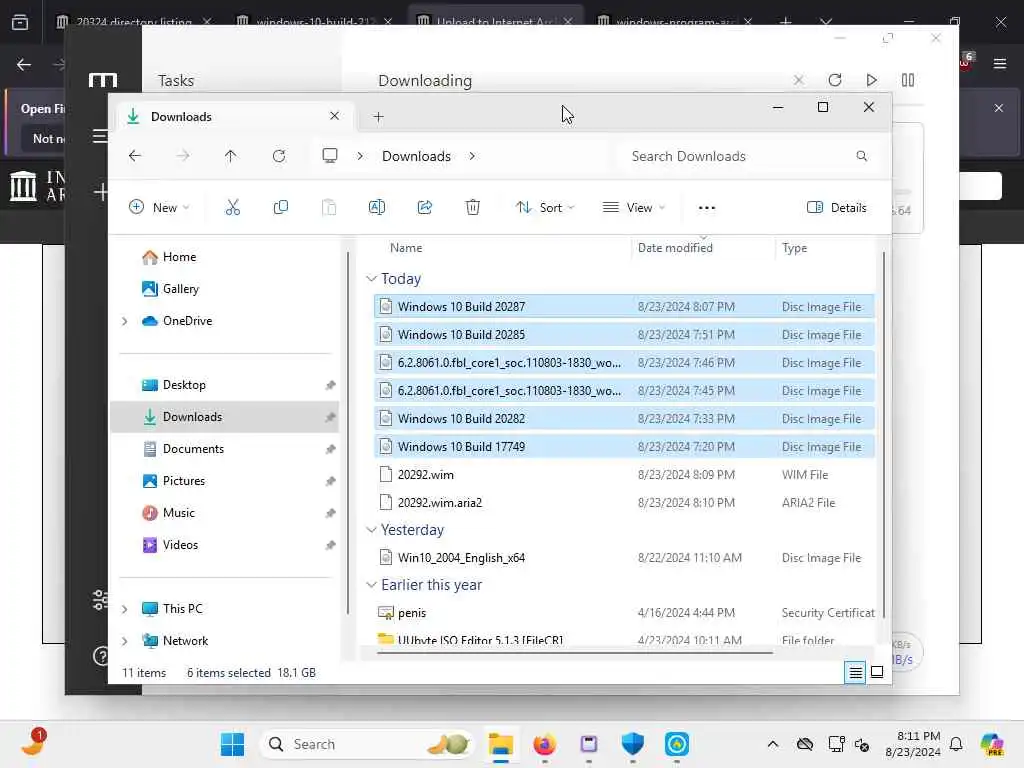Click the delete X icon in Downloading panel

[x=798, y=80]
